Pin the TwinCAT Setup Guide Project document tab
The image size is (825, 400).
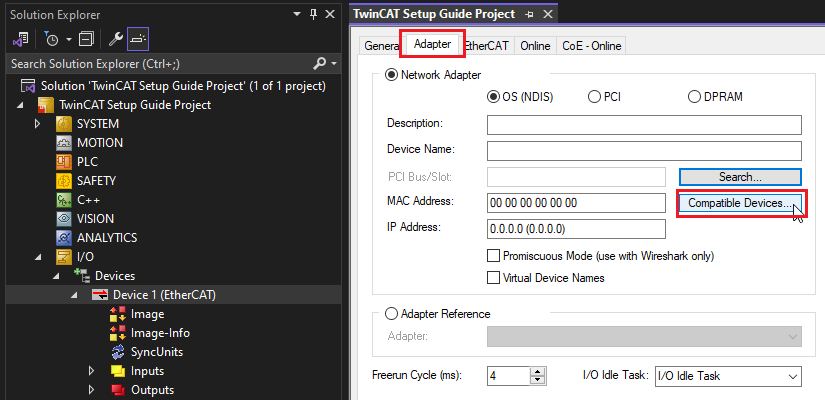529,15
